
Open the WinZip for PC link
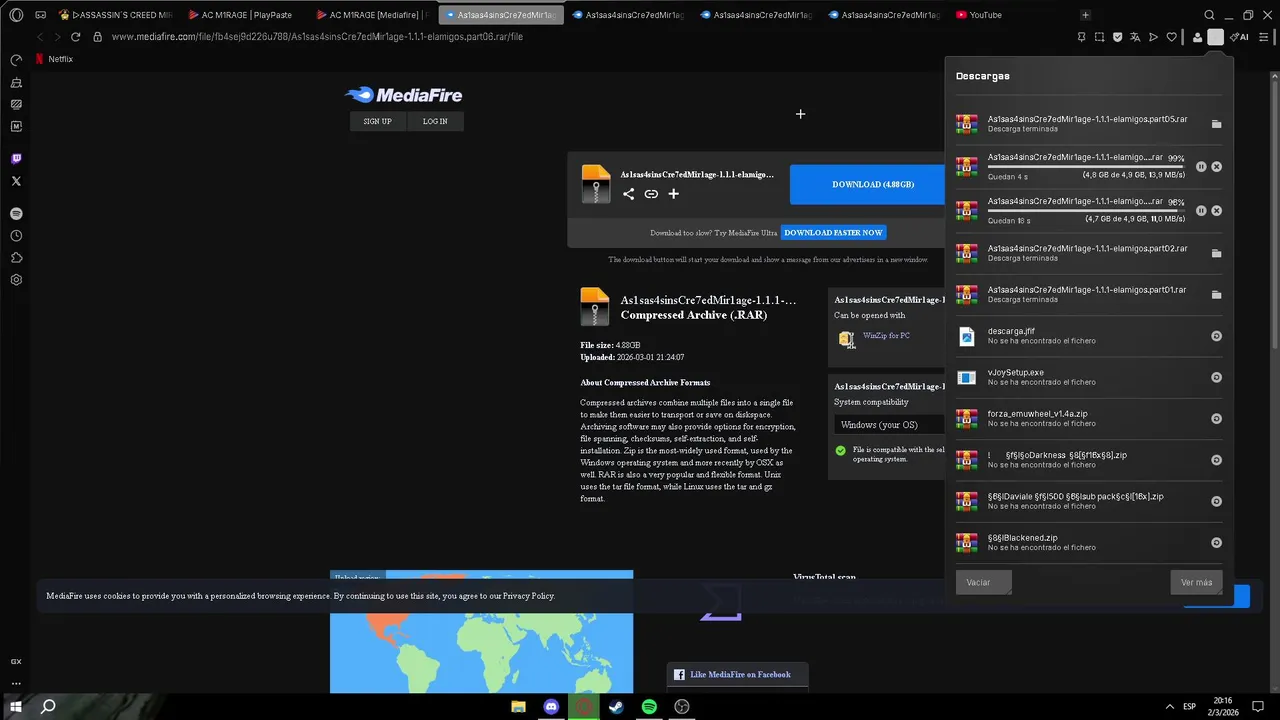886,336
